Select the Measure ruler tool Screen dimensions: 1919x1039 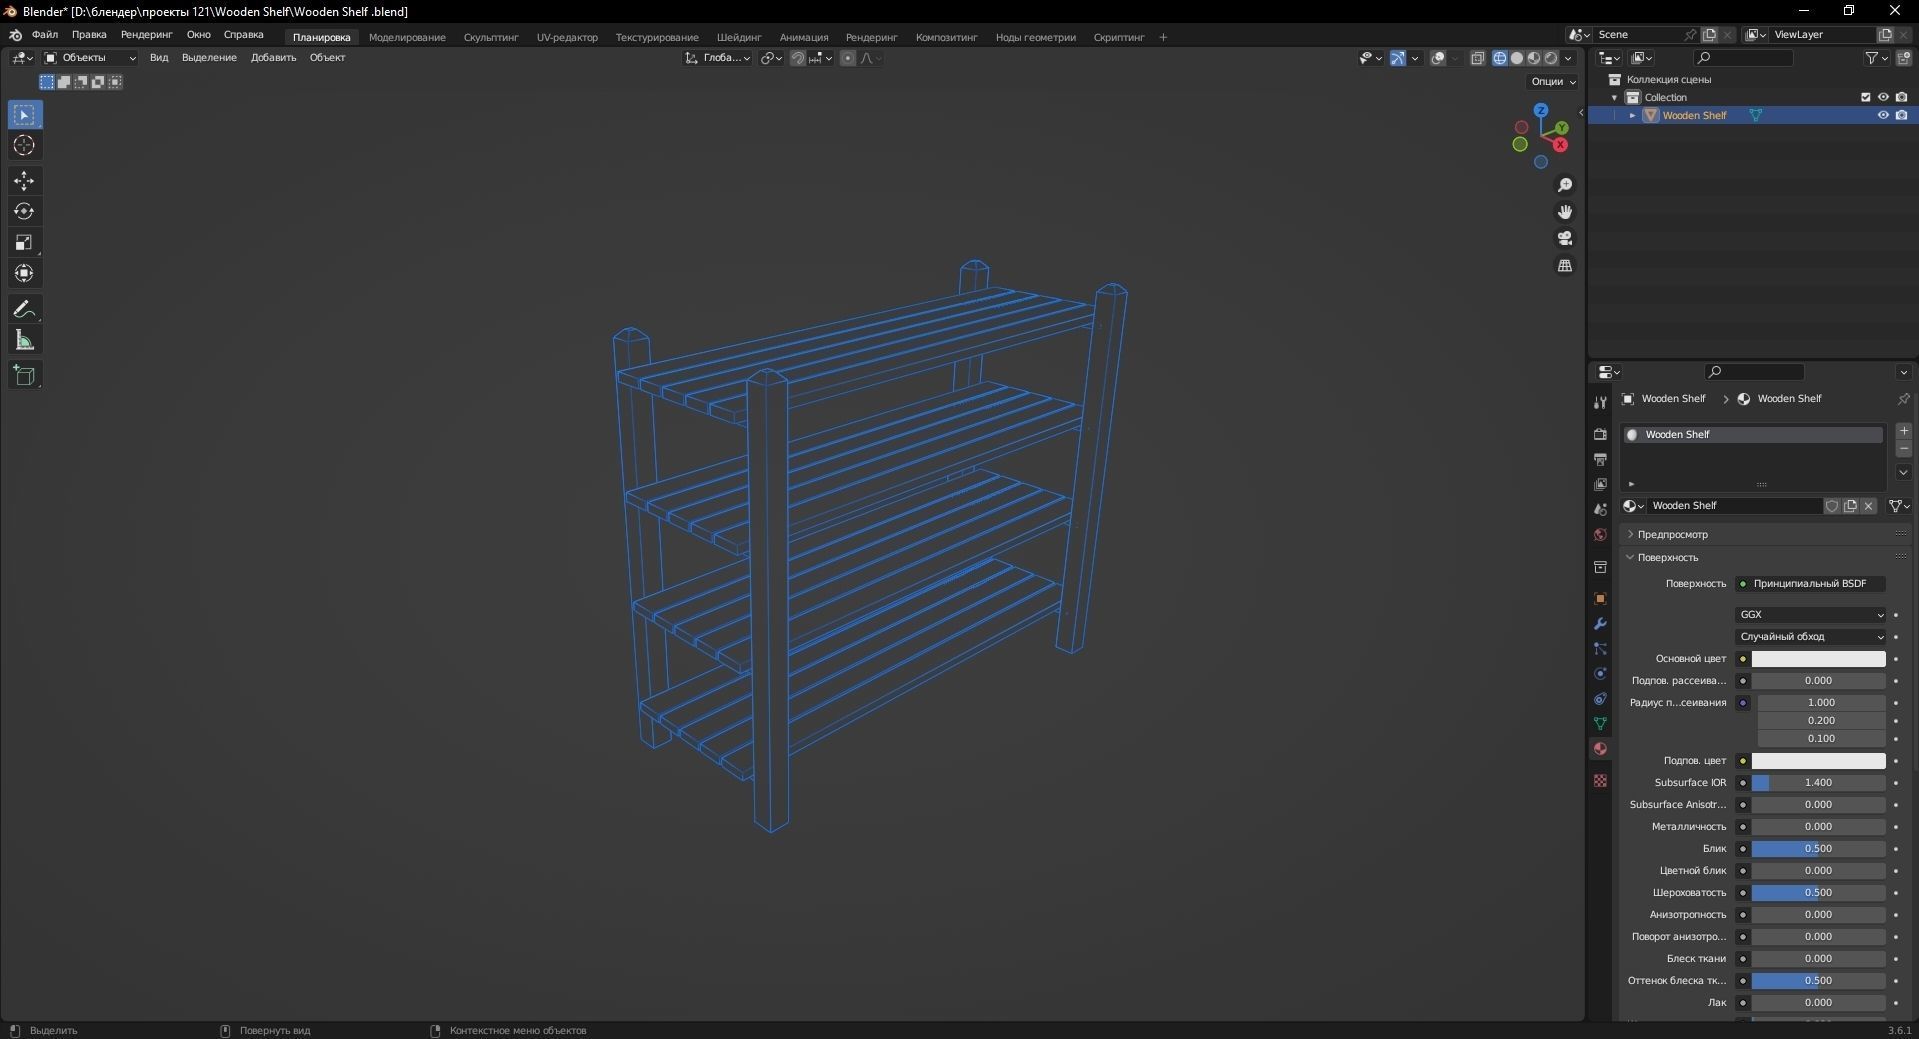coord(24,340)
